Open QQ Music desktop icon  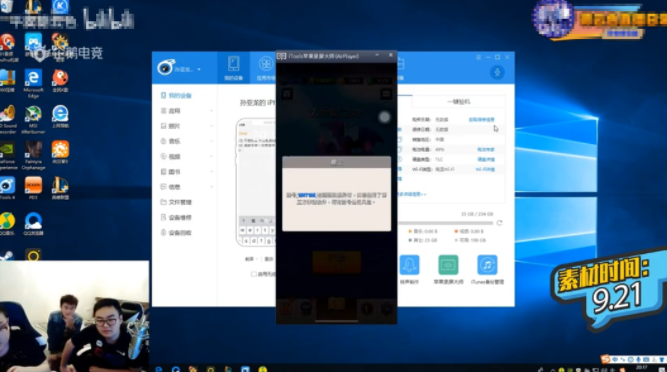point(7,224)
